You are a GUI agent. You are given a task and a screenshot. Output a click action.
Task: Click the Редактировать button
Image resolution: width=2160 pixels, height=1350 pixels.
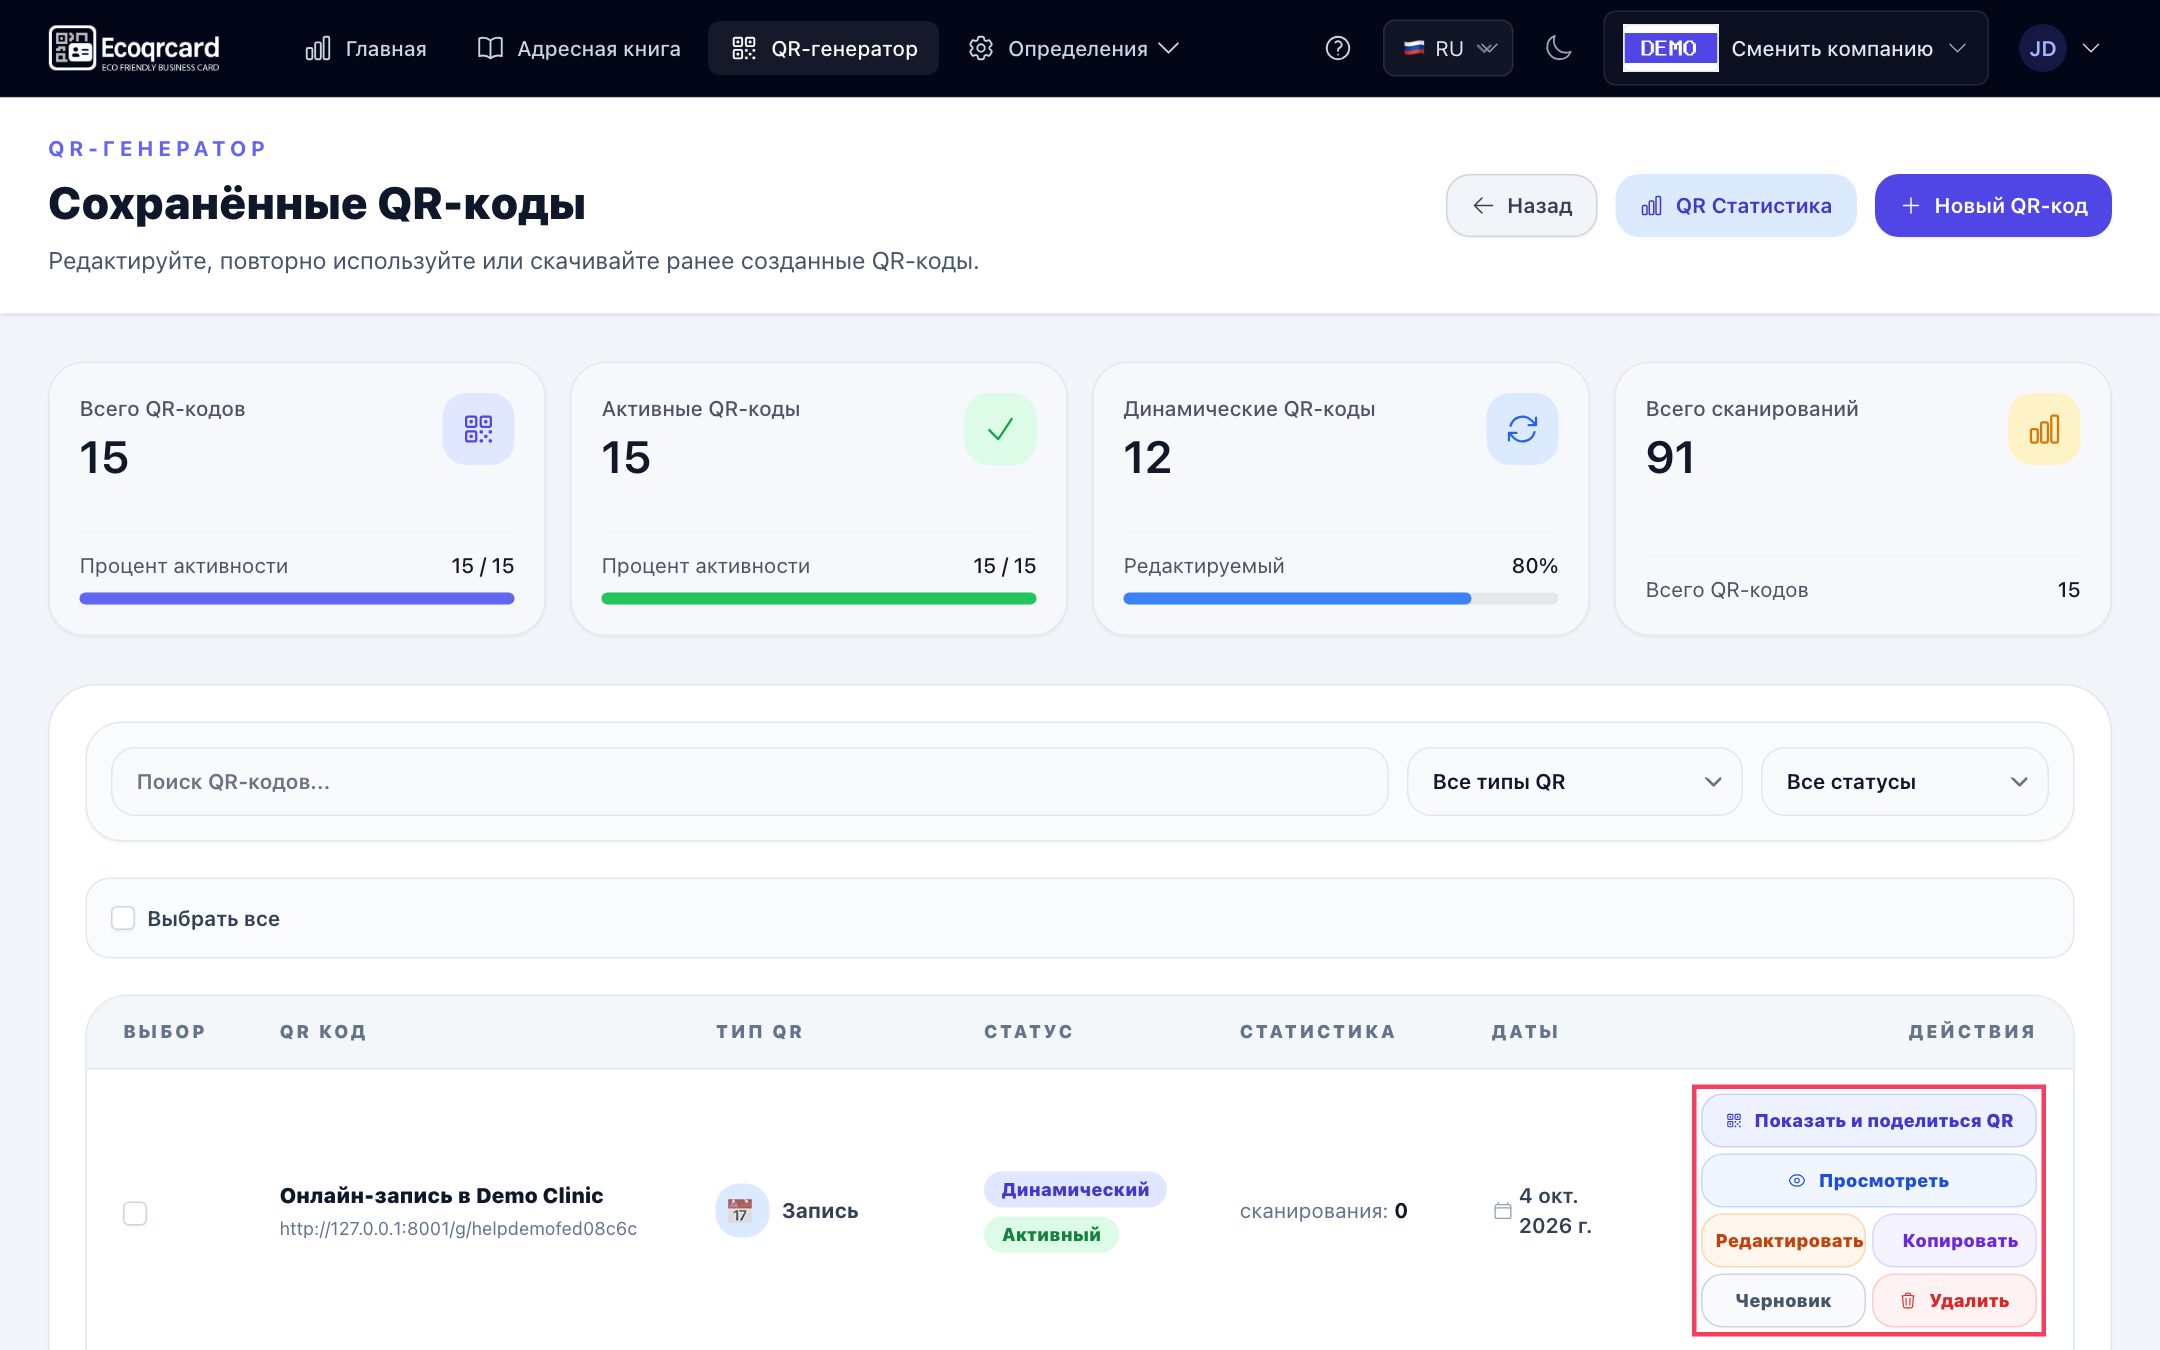click(1784, 1241)
